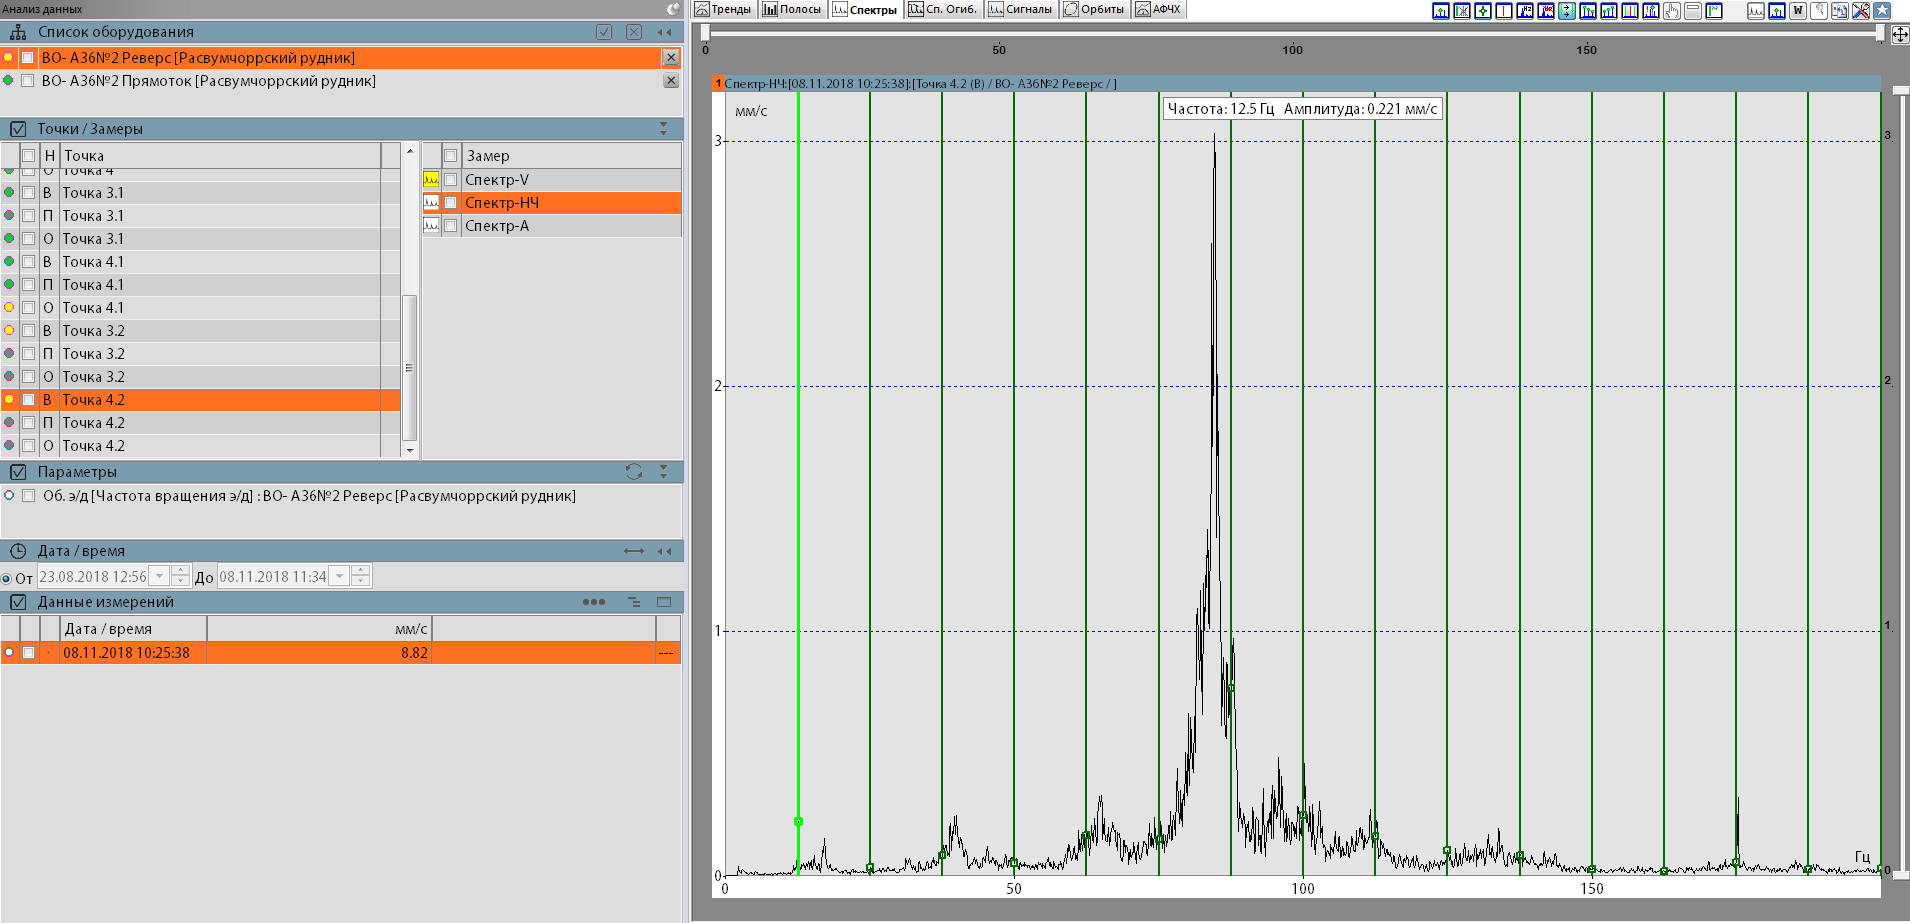
Task: Remove ВО- А36№2 Реверс with its X button
Action: (x=671, y=58)
